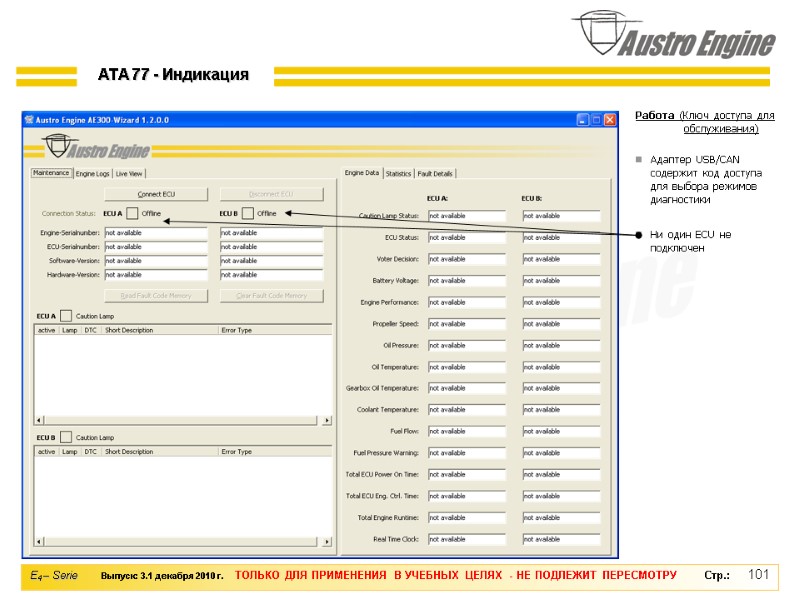Switch to the Live View tab
Screen dimensions: 800x600
(x=129, y=173)
